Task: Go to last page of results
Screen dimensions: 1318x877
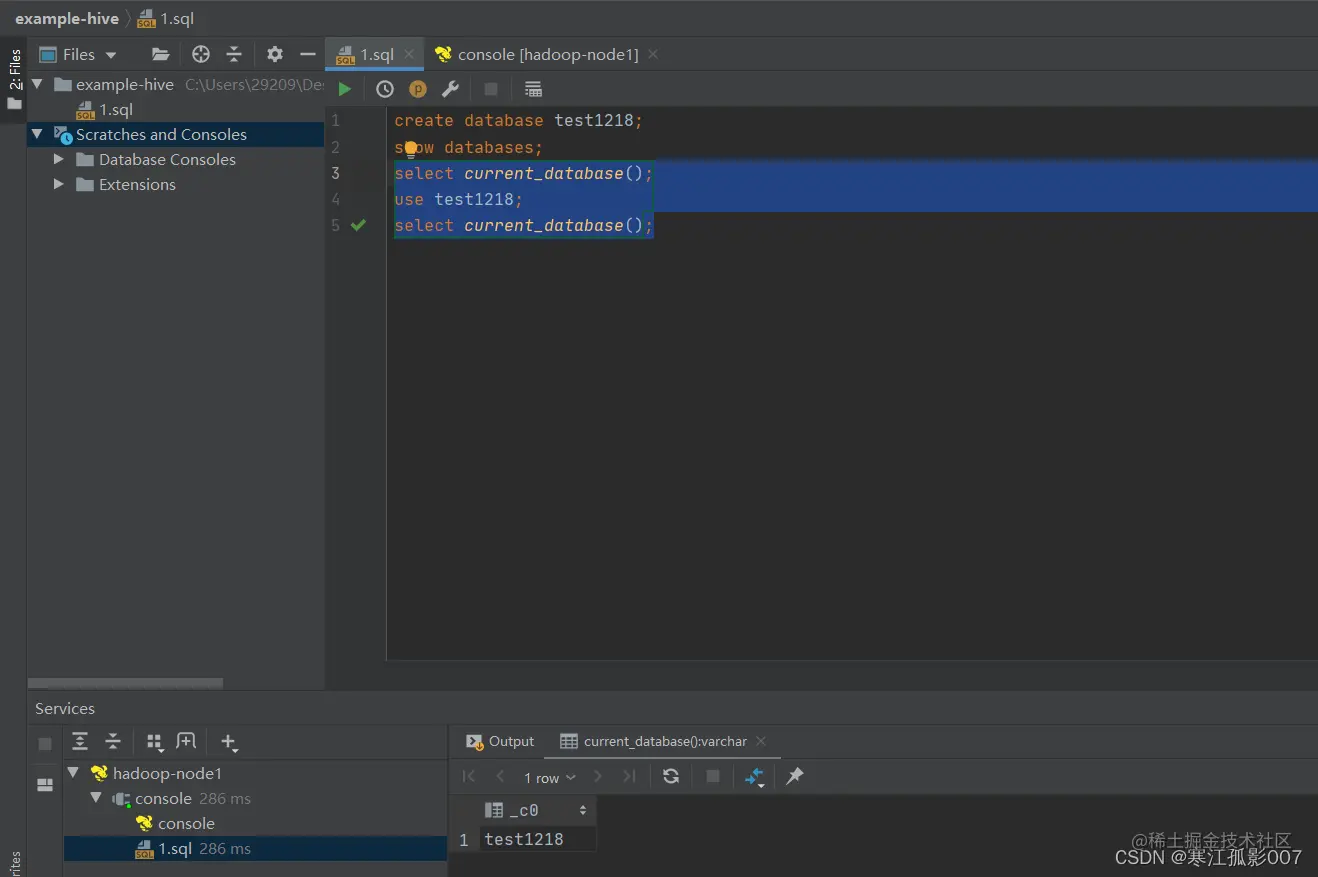Action: pos(629,776)
